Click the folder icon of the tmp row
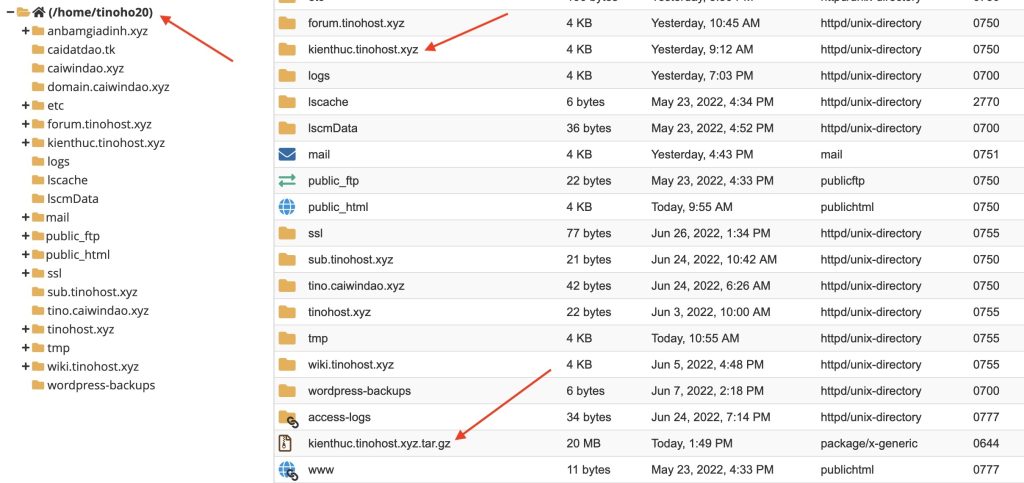This screenshot has width=1024, height=483. 287,338
